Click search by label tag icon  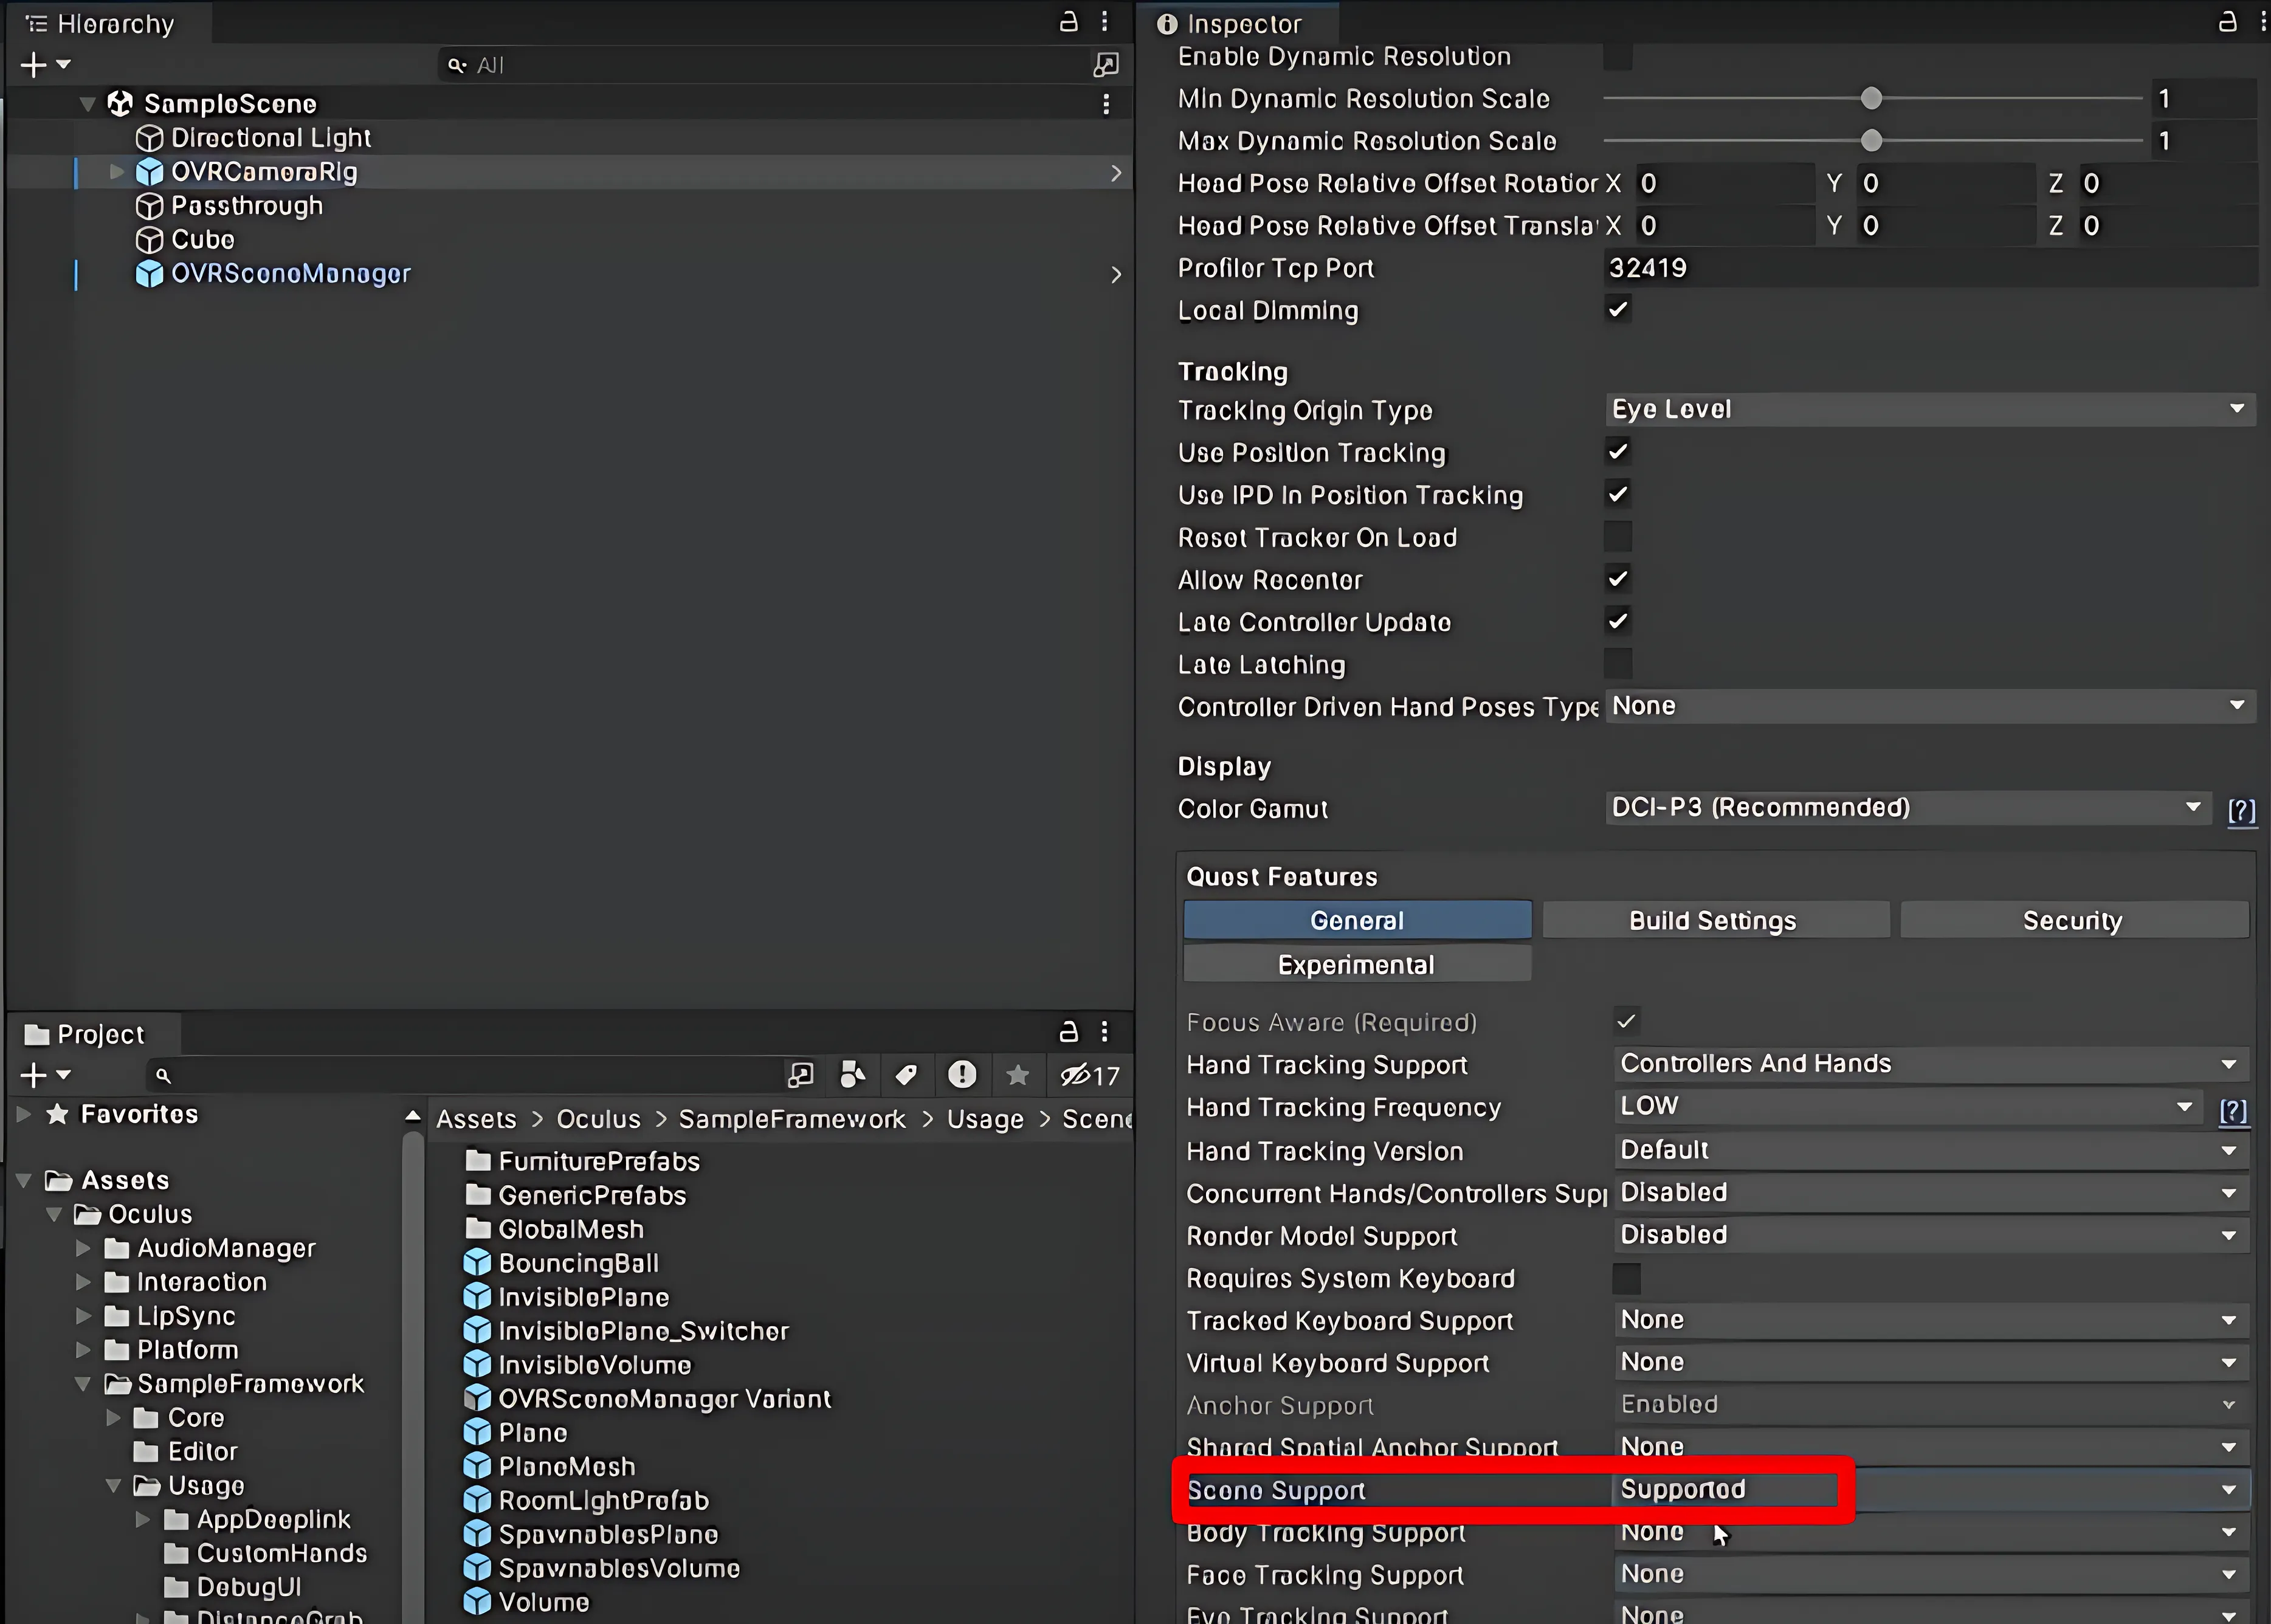(x=906, y=1075)
